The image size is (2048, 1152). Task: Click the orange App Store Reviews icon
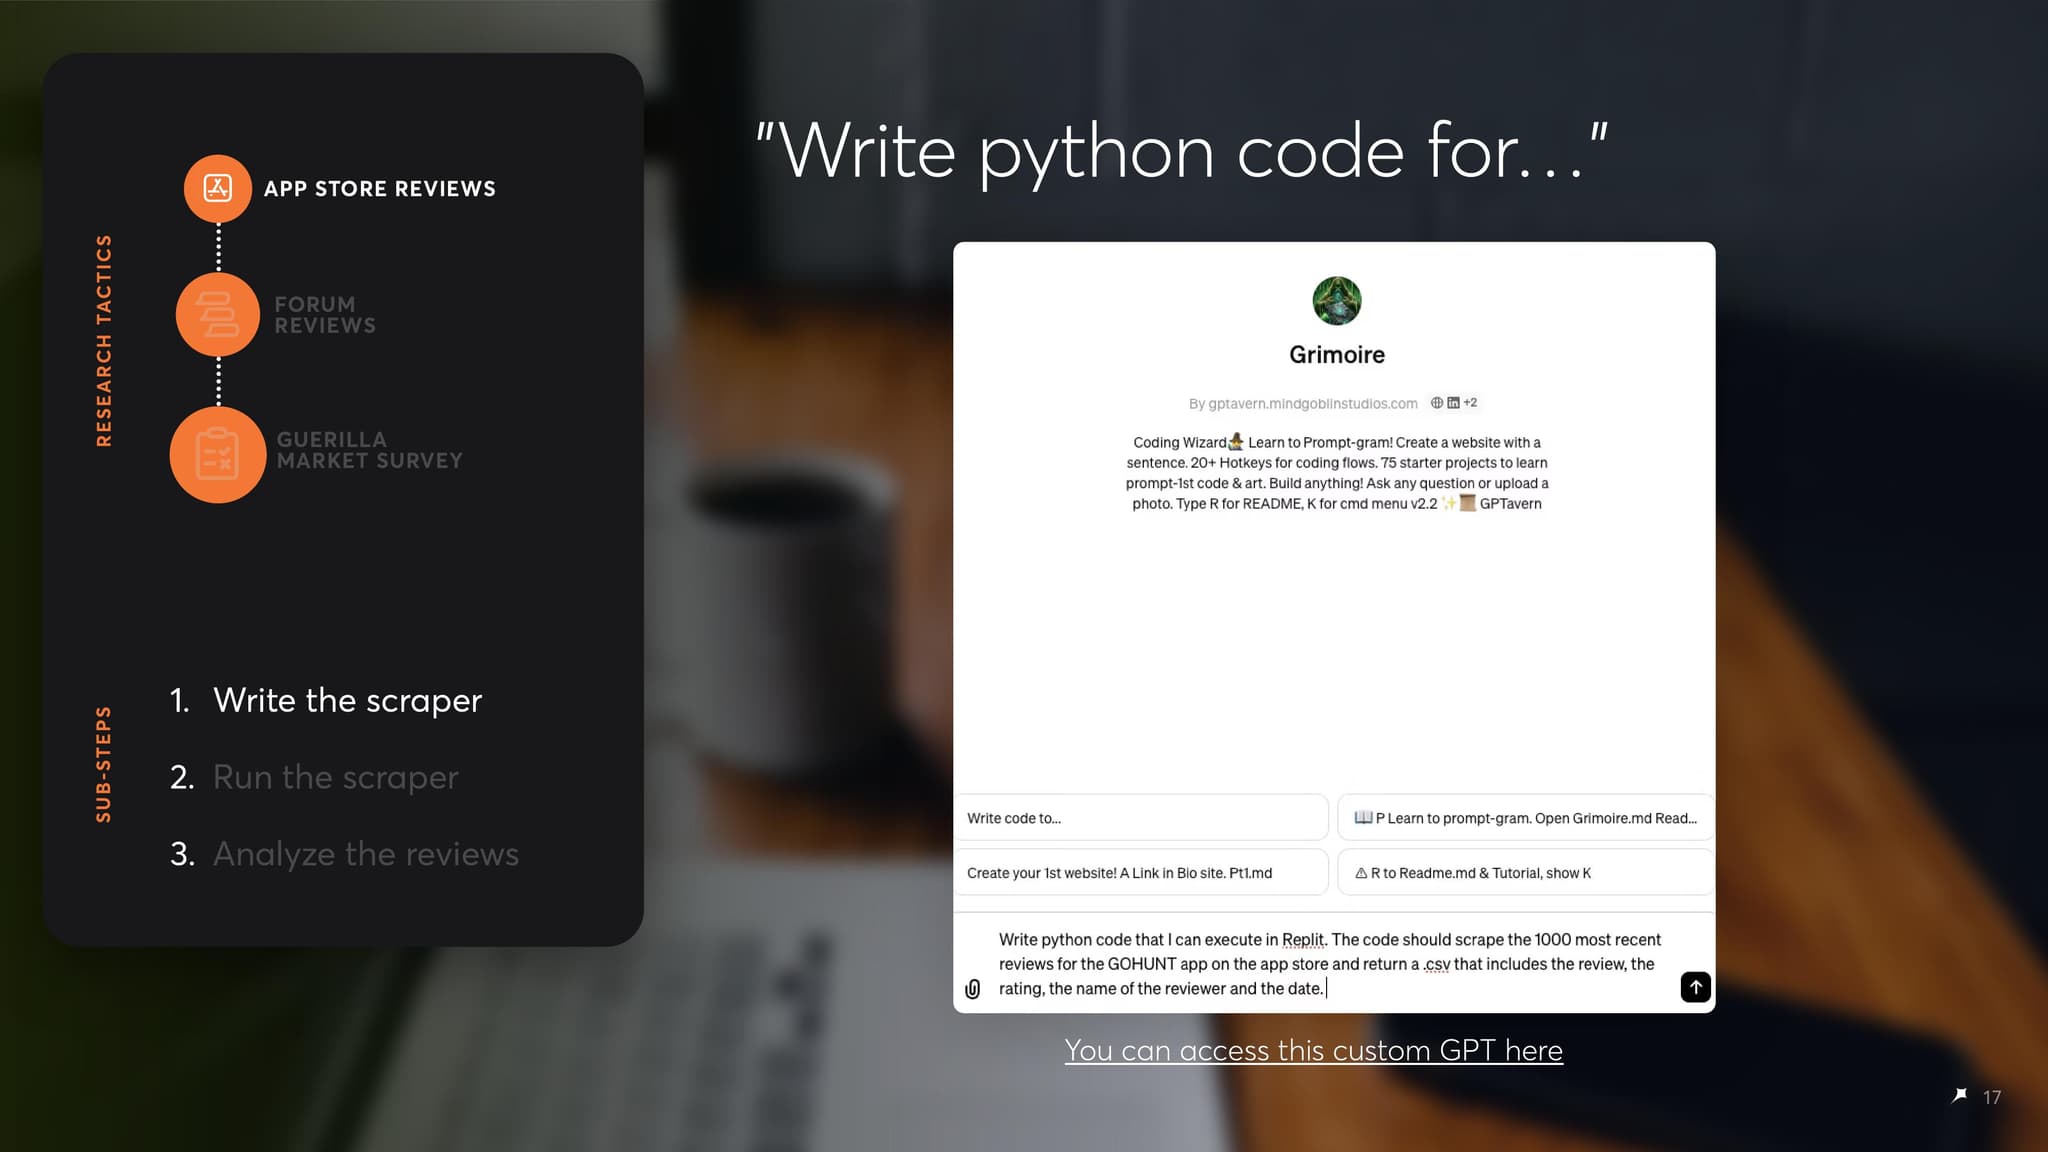click(x=218, y=188)
